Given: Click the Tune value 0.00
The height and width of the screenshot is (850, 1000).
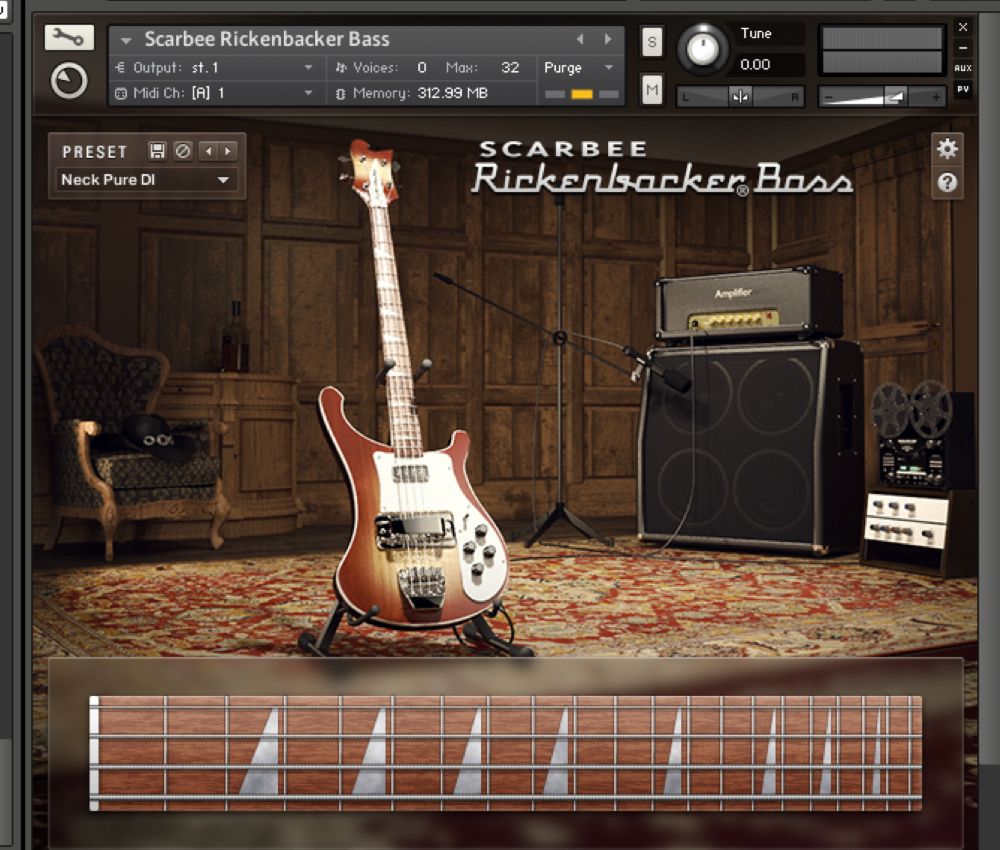Looking at the screenshot, I should (755, 64).
